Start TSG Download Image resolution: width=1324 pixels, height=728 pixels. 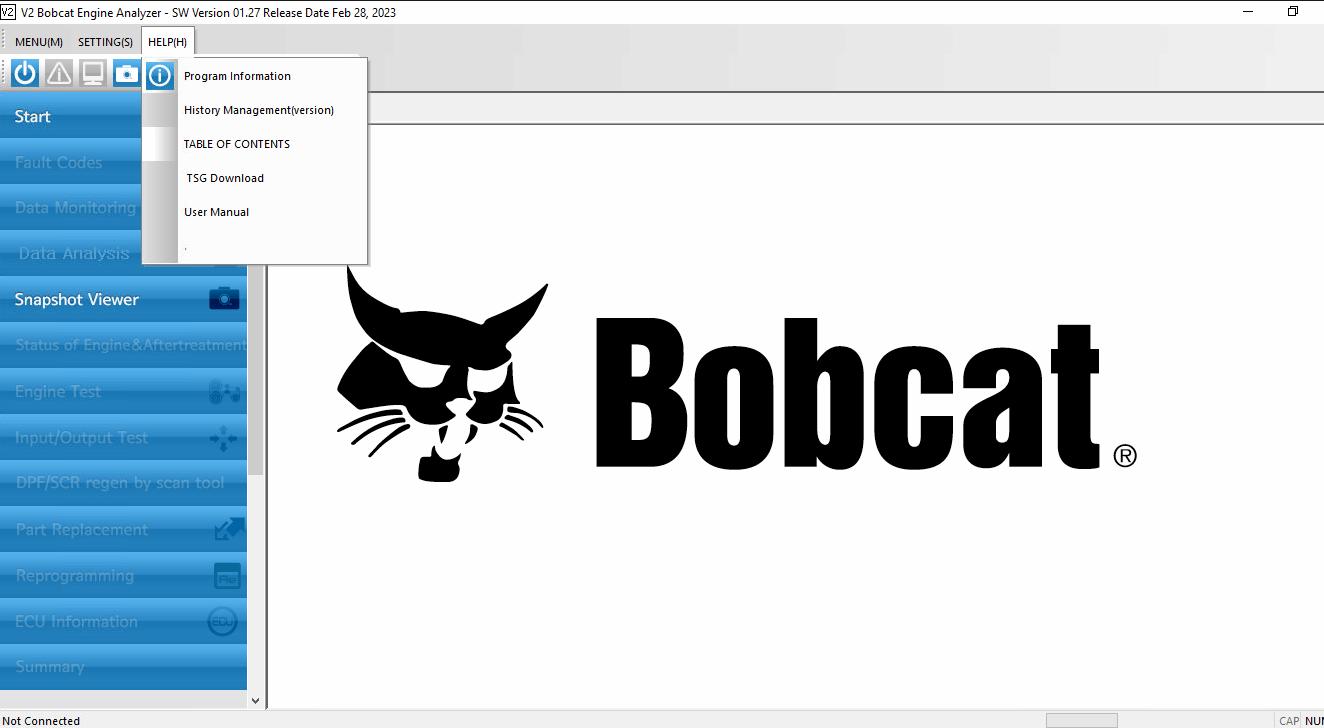(x=224, y=178)
